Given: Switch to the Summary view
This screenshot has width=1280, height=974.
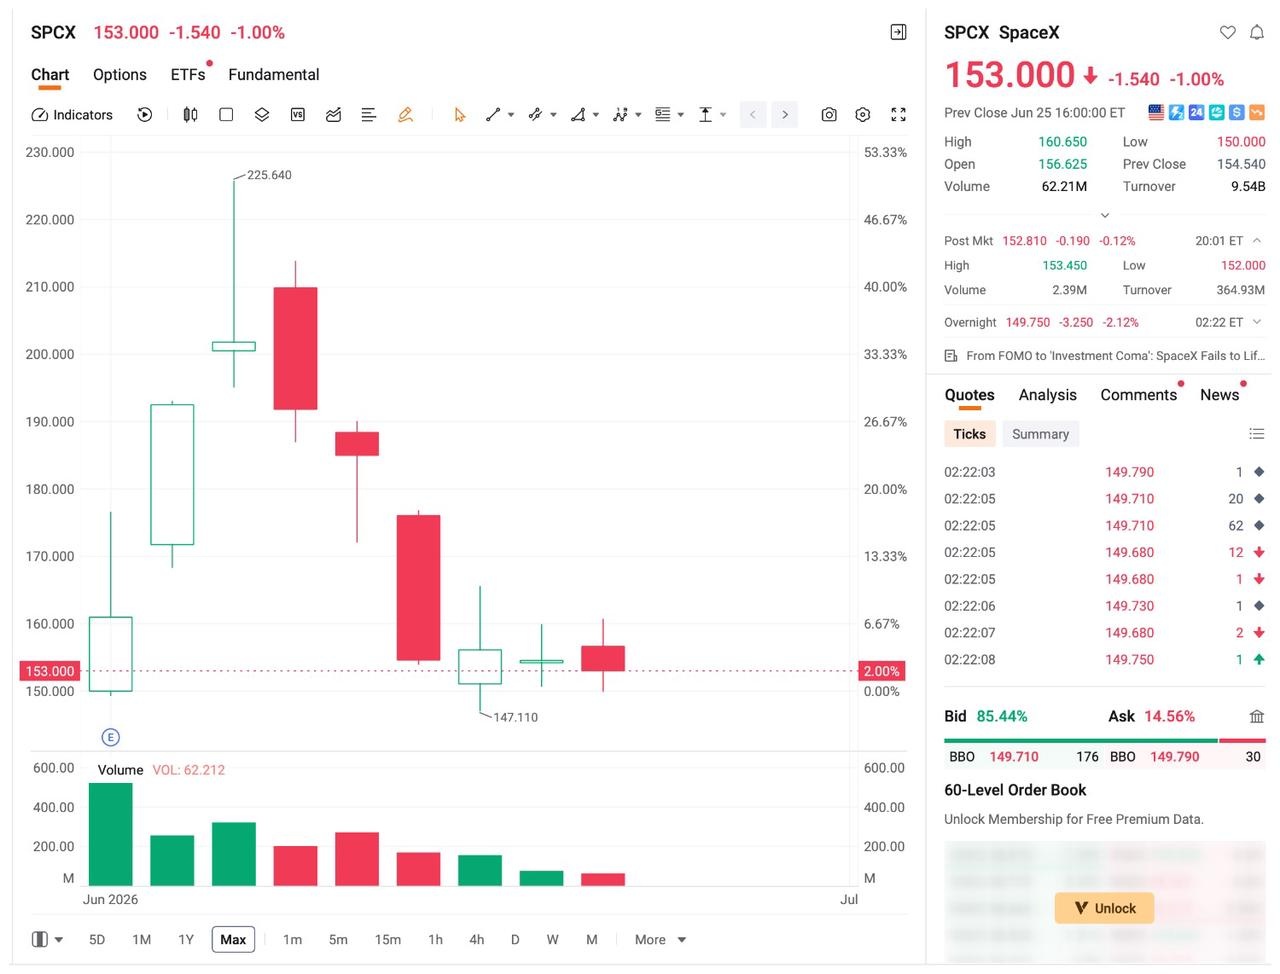Looking at the screenshot, I should pyautogui.click(x=1040, y=434).
